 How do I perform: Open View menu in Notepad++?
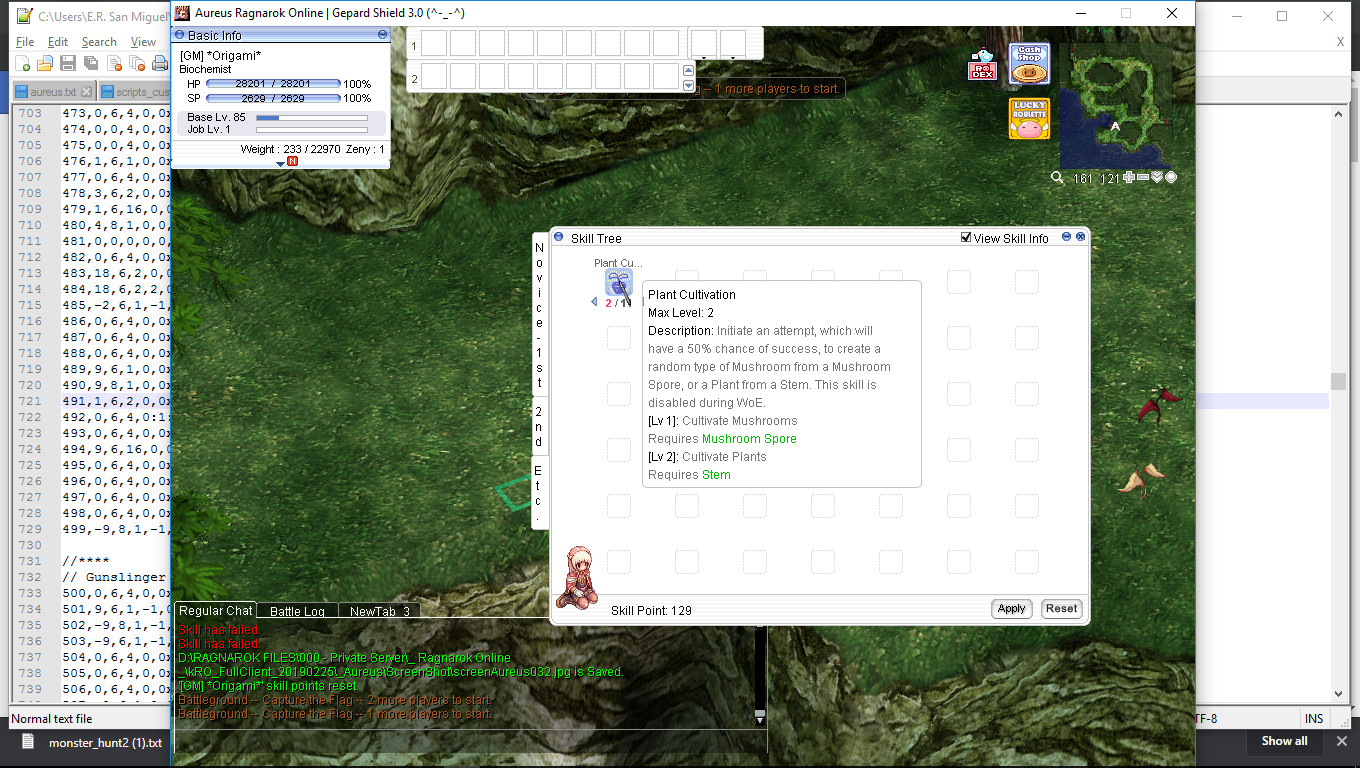143,42
